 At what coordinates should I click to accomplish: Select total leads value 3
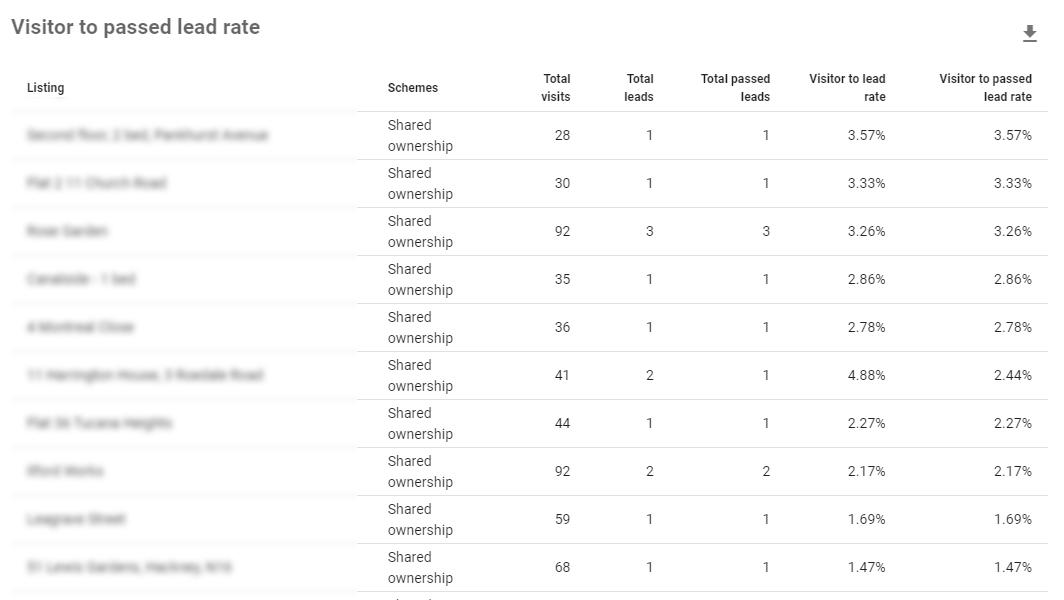coord(649,231)
